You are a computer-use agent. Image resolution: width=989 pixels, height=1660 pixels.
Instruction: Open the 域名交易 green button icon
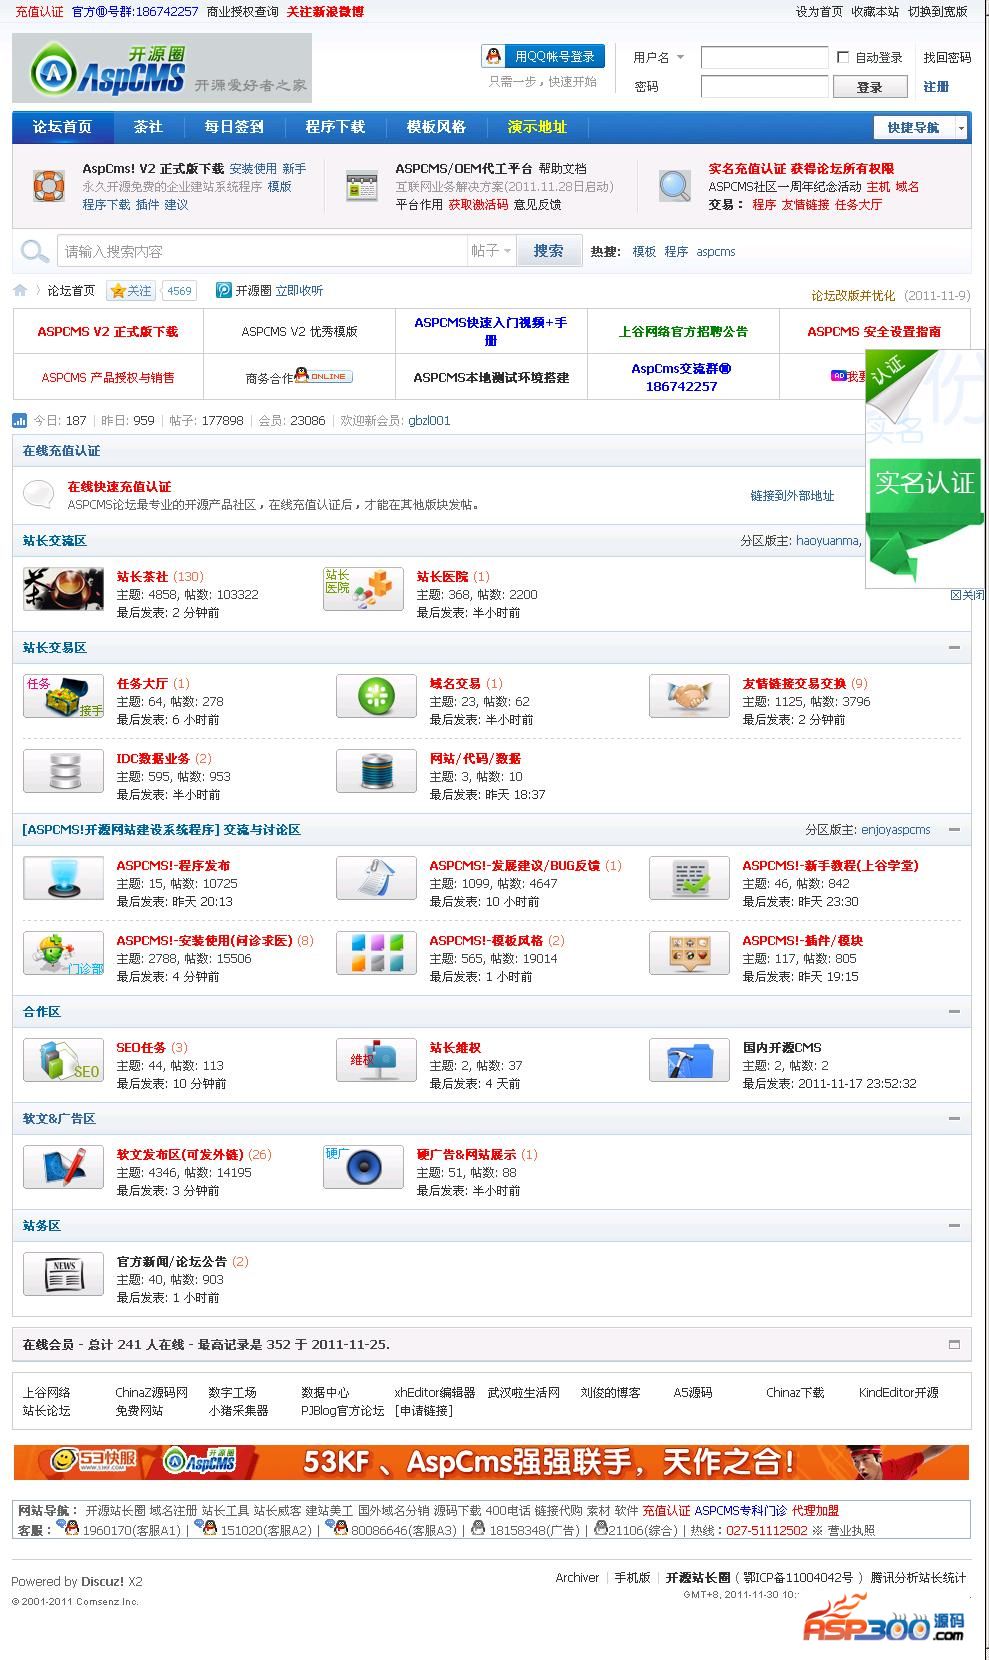click(376, 696)
